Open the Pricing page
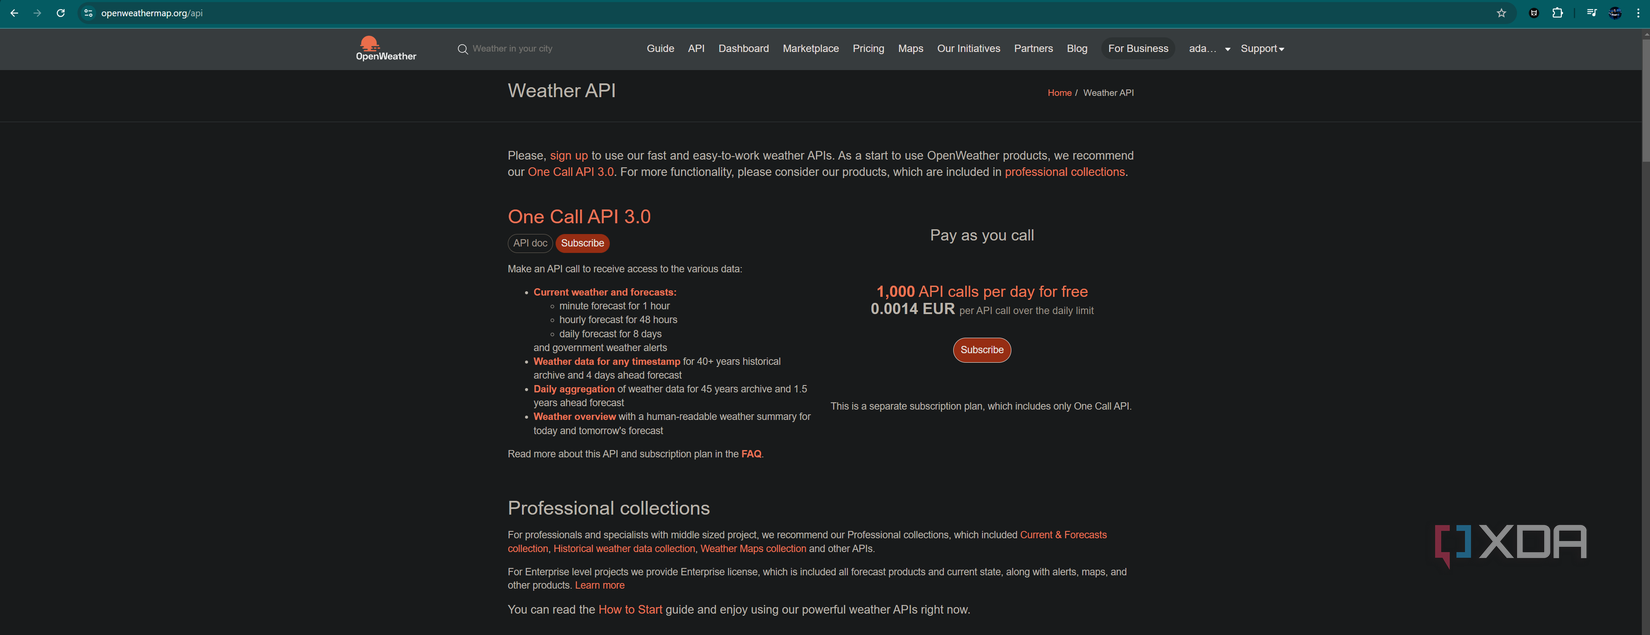 point(868,48)
